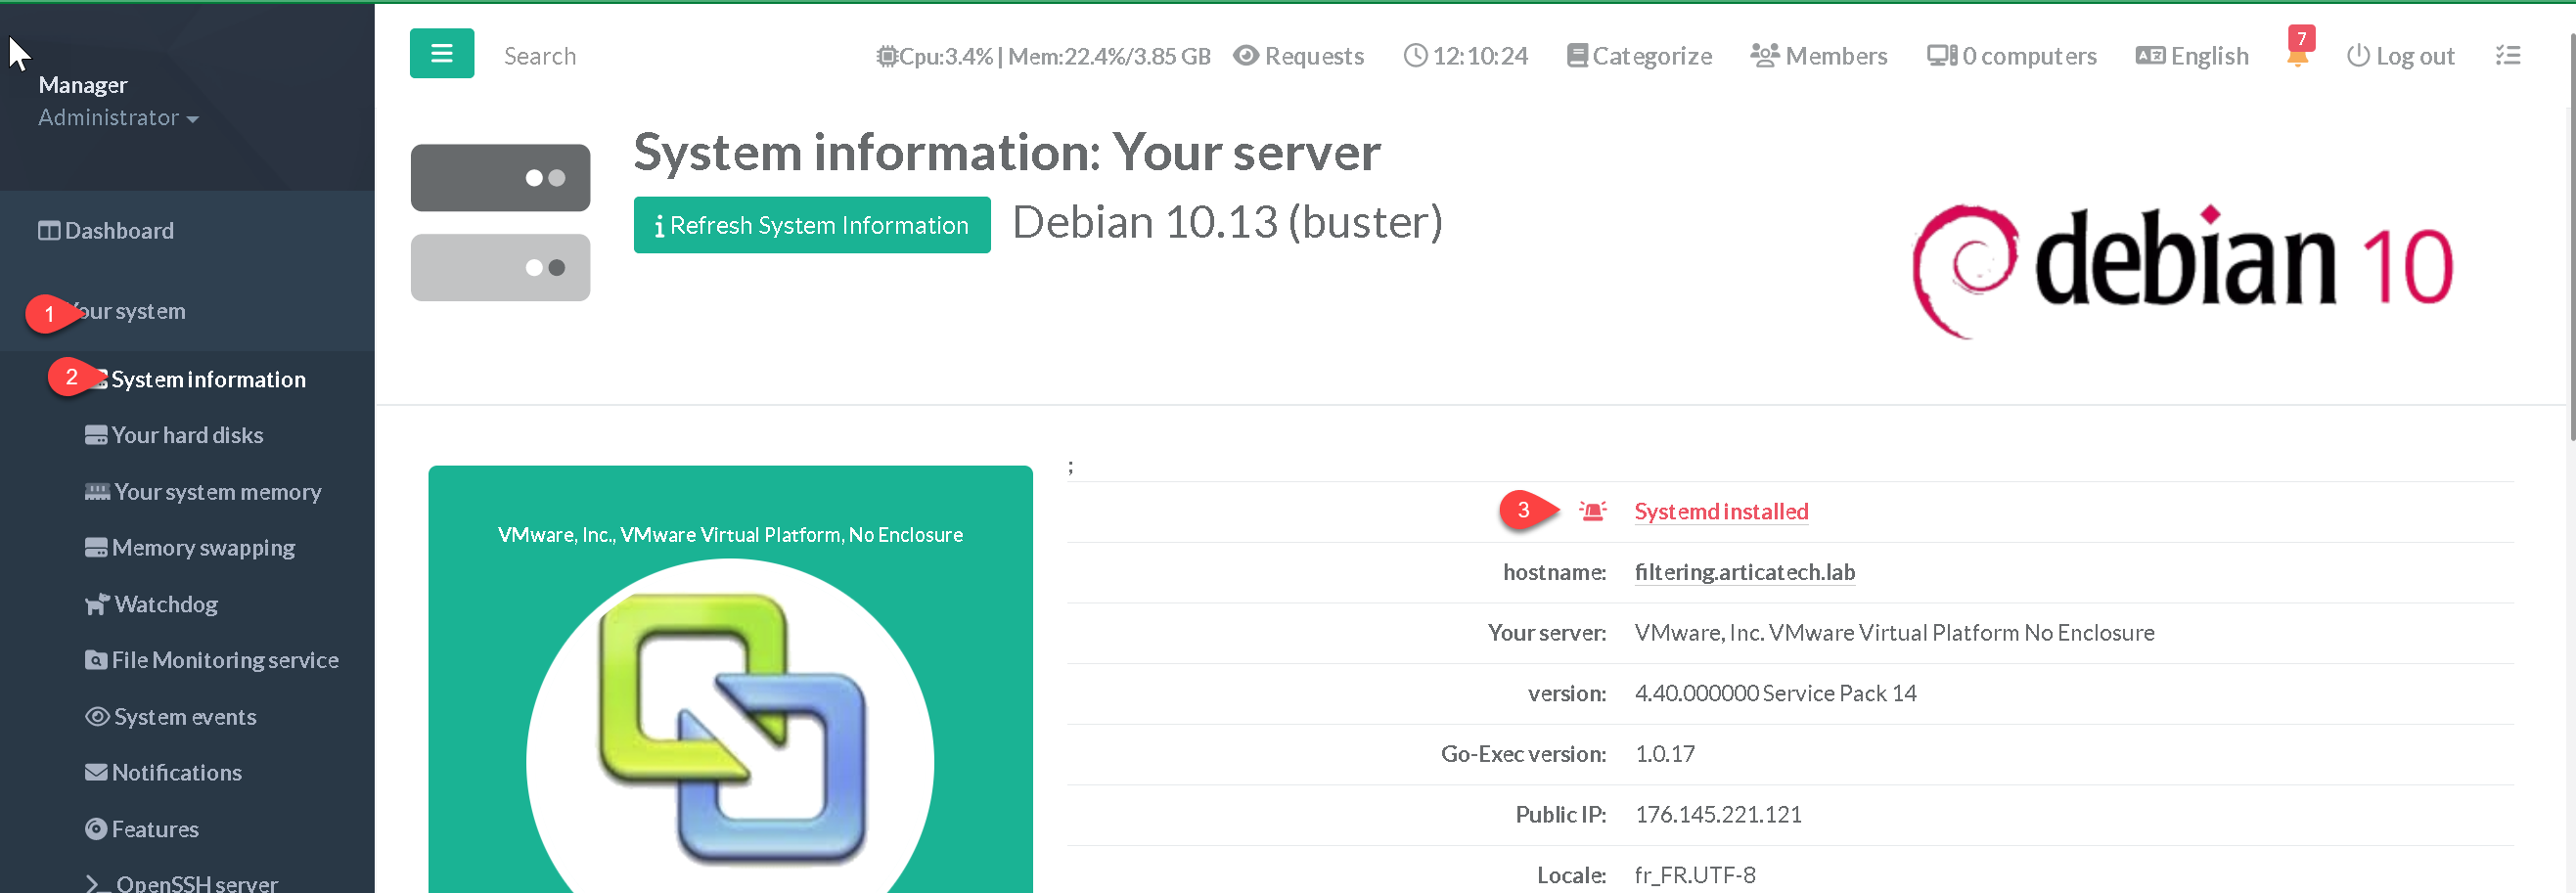The image size is (2576, 893).
Task: Click Log out in the top bar
Action: click(2400, 56)
